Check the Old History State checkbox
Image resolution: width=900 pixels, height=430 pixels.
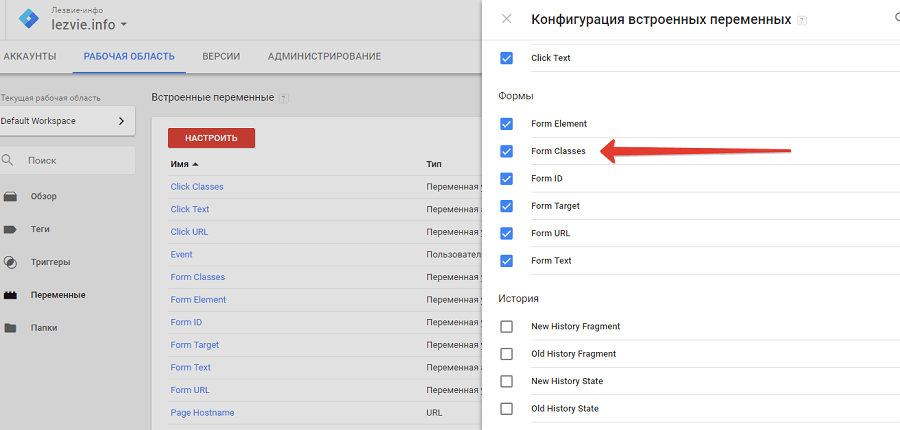tap(507, 408)
